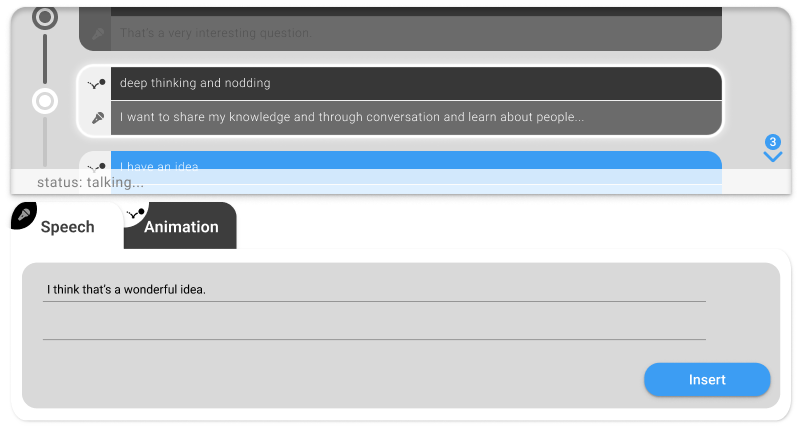The image size is (802, 433).
Task: Click the animation icon on Animation tab
Action: [136, 213]
